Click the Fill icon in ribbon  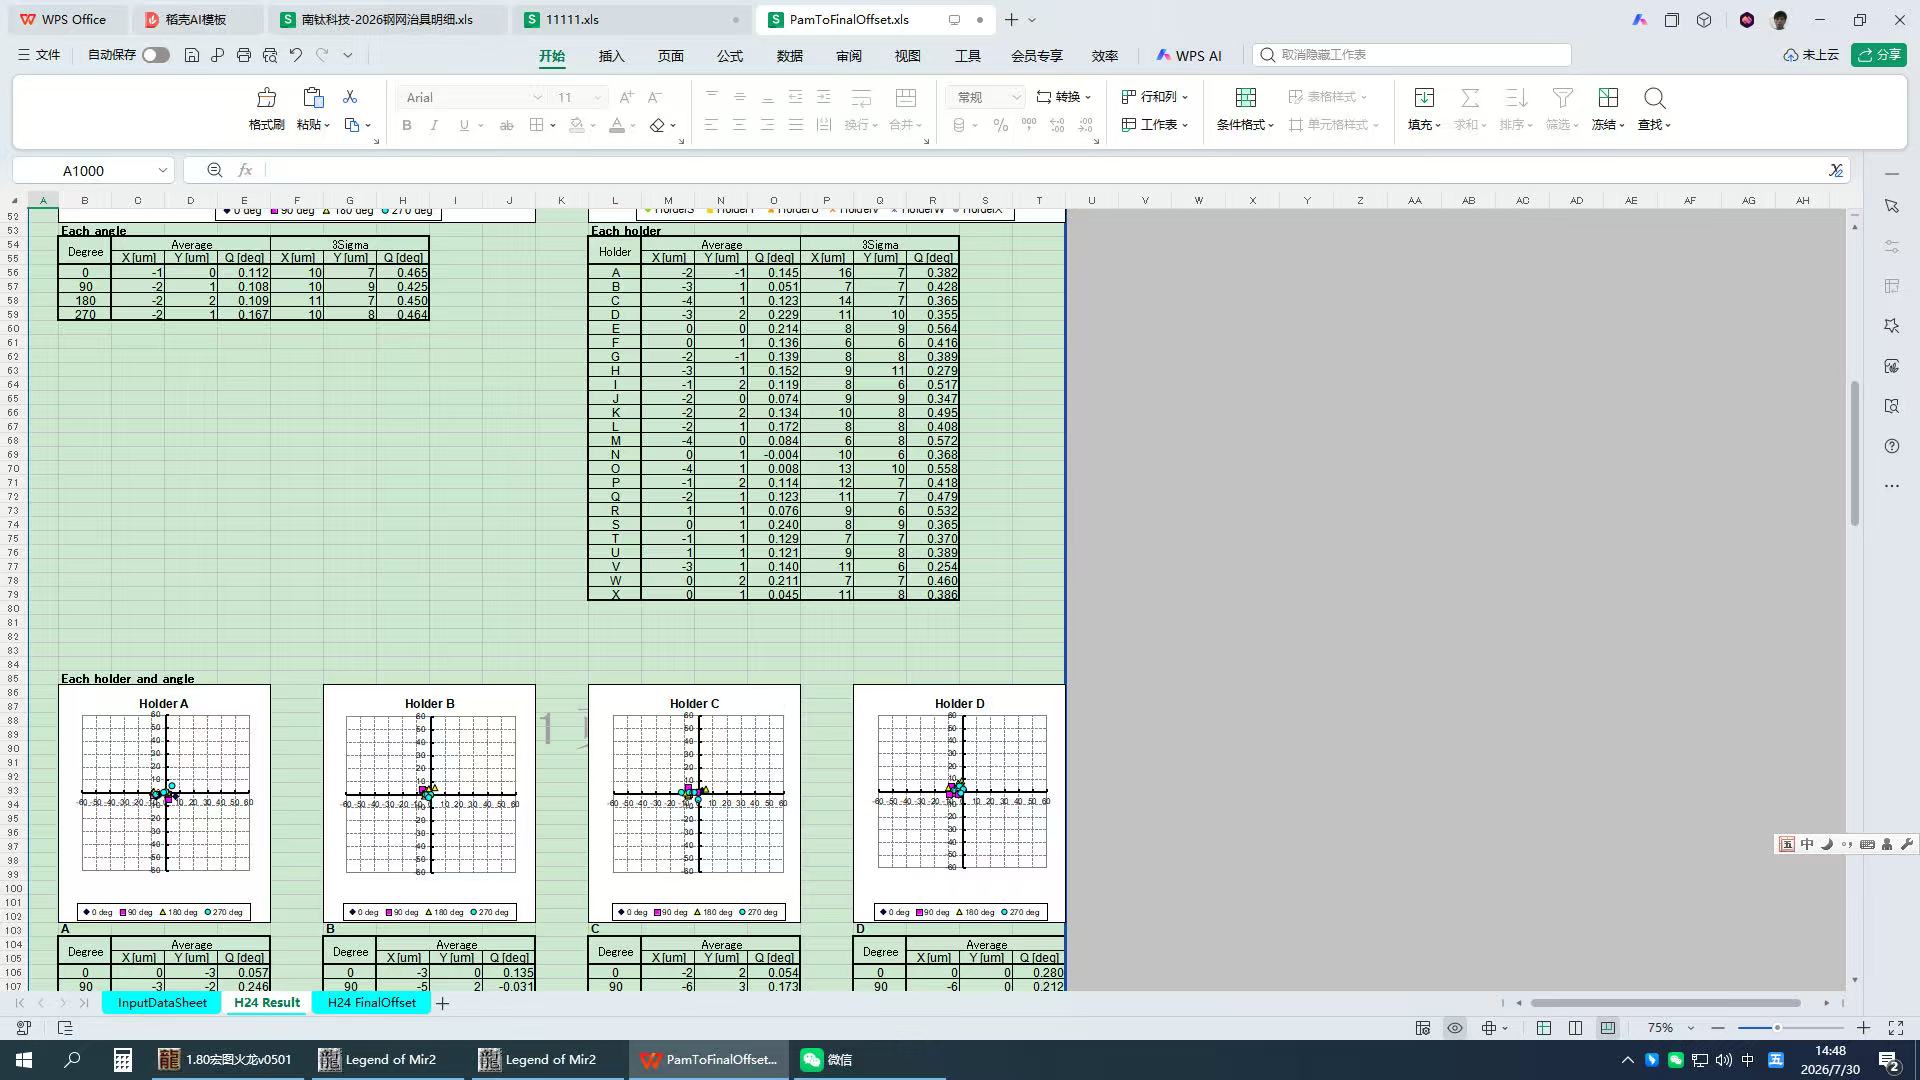point(1424,98)
